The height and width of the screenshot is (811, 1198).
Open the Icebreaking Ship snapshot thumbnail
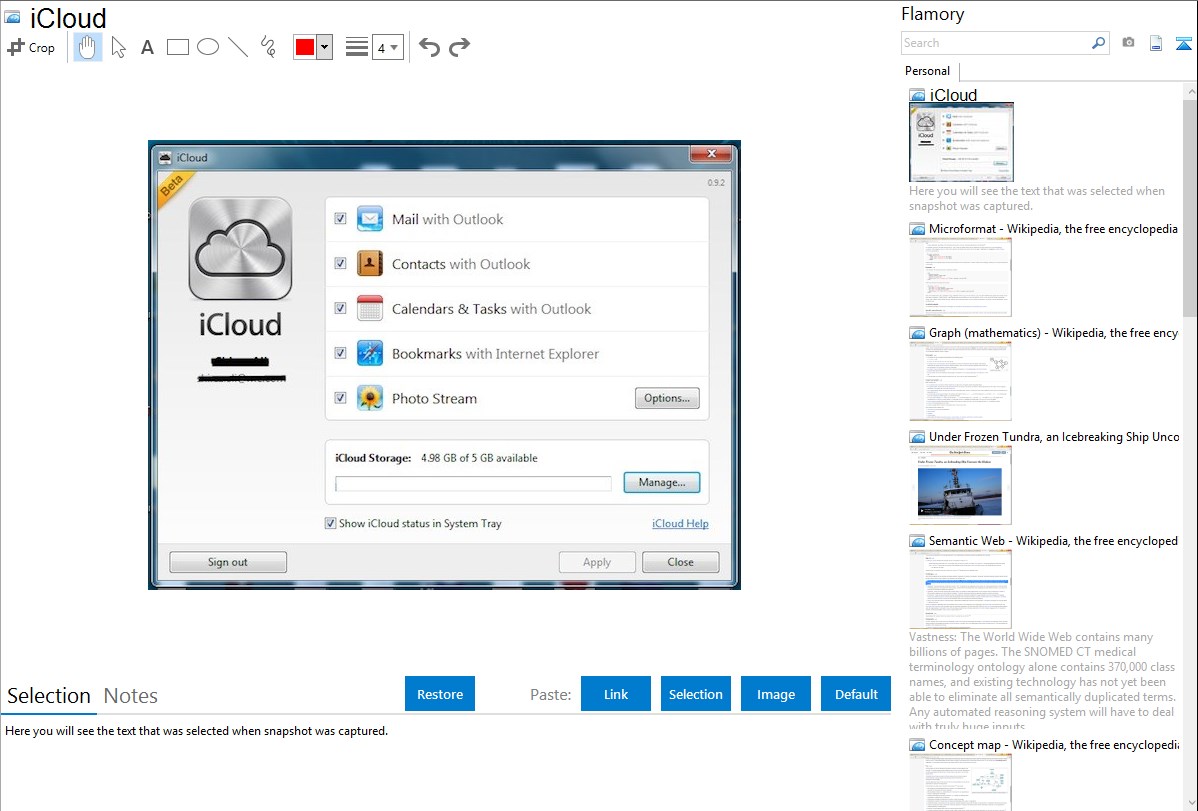960,485
